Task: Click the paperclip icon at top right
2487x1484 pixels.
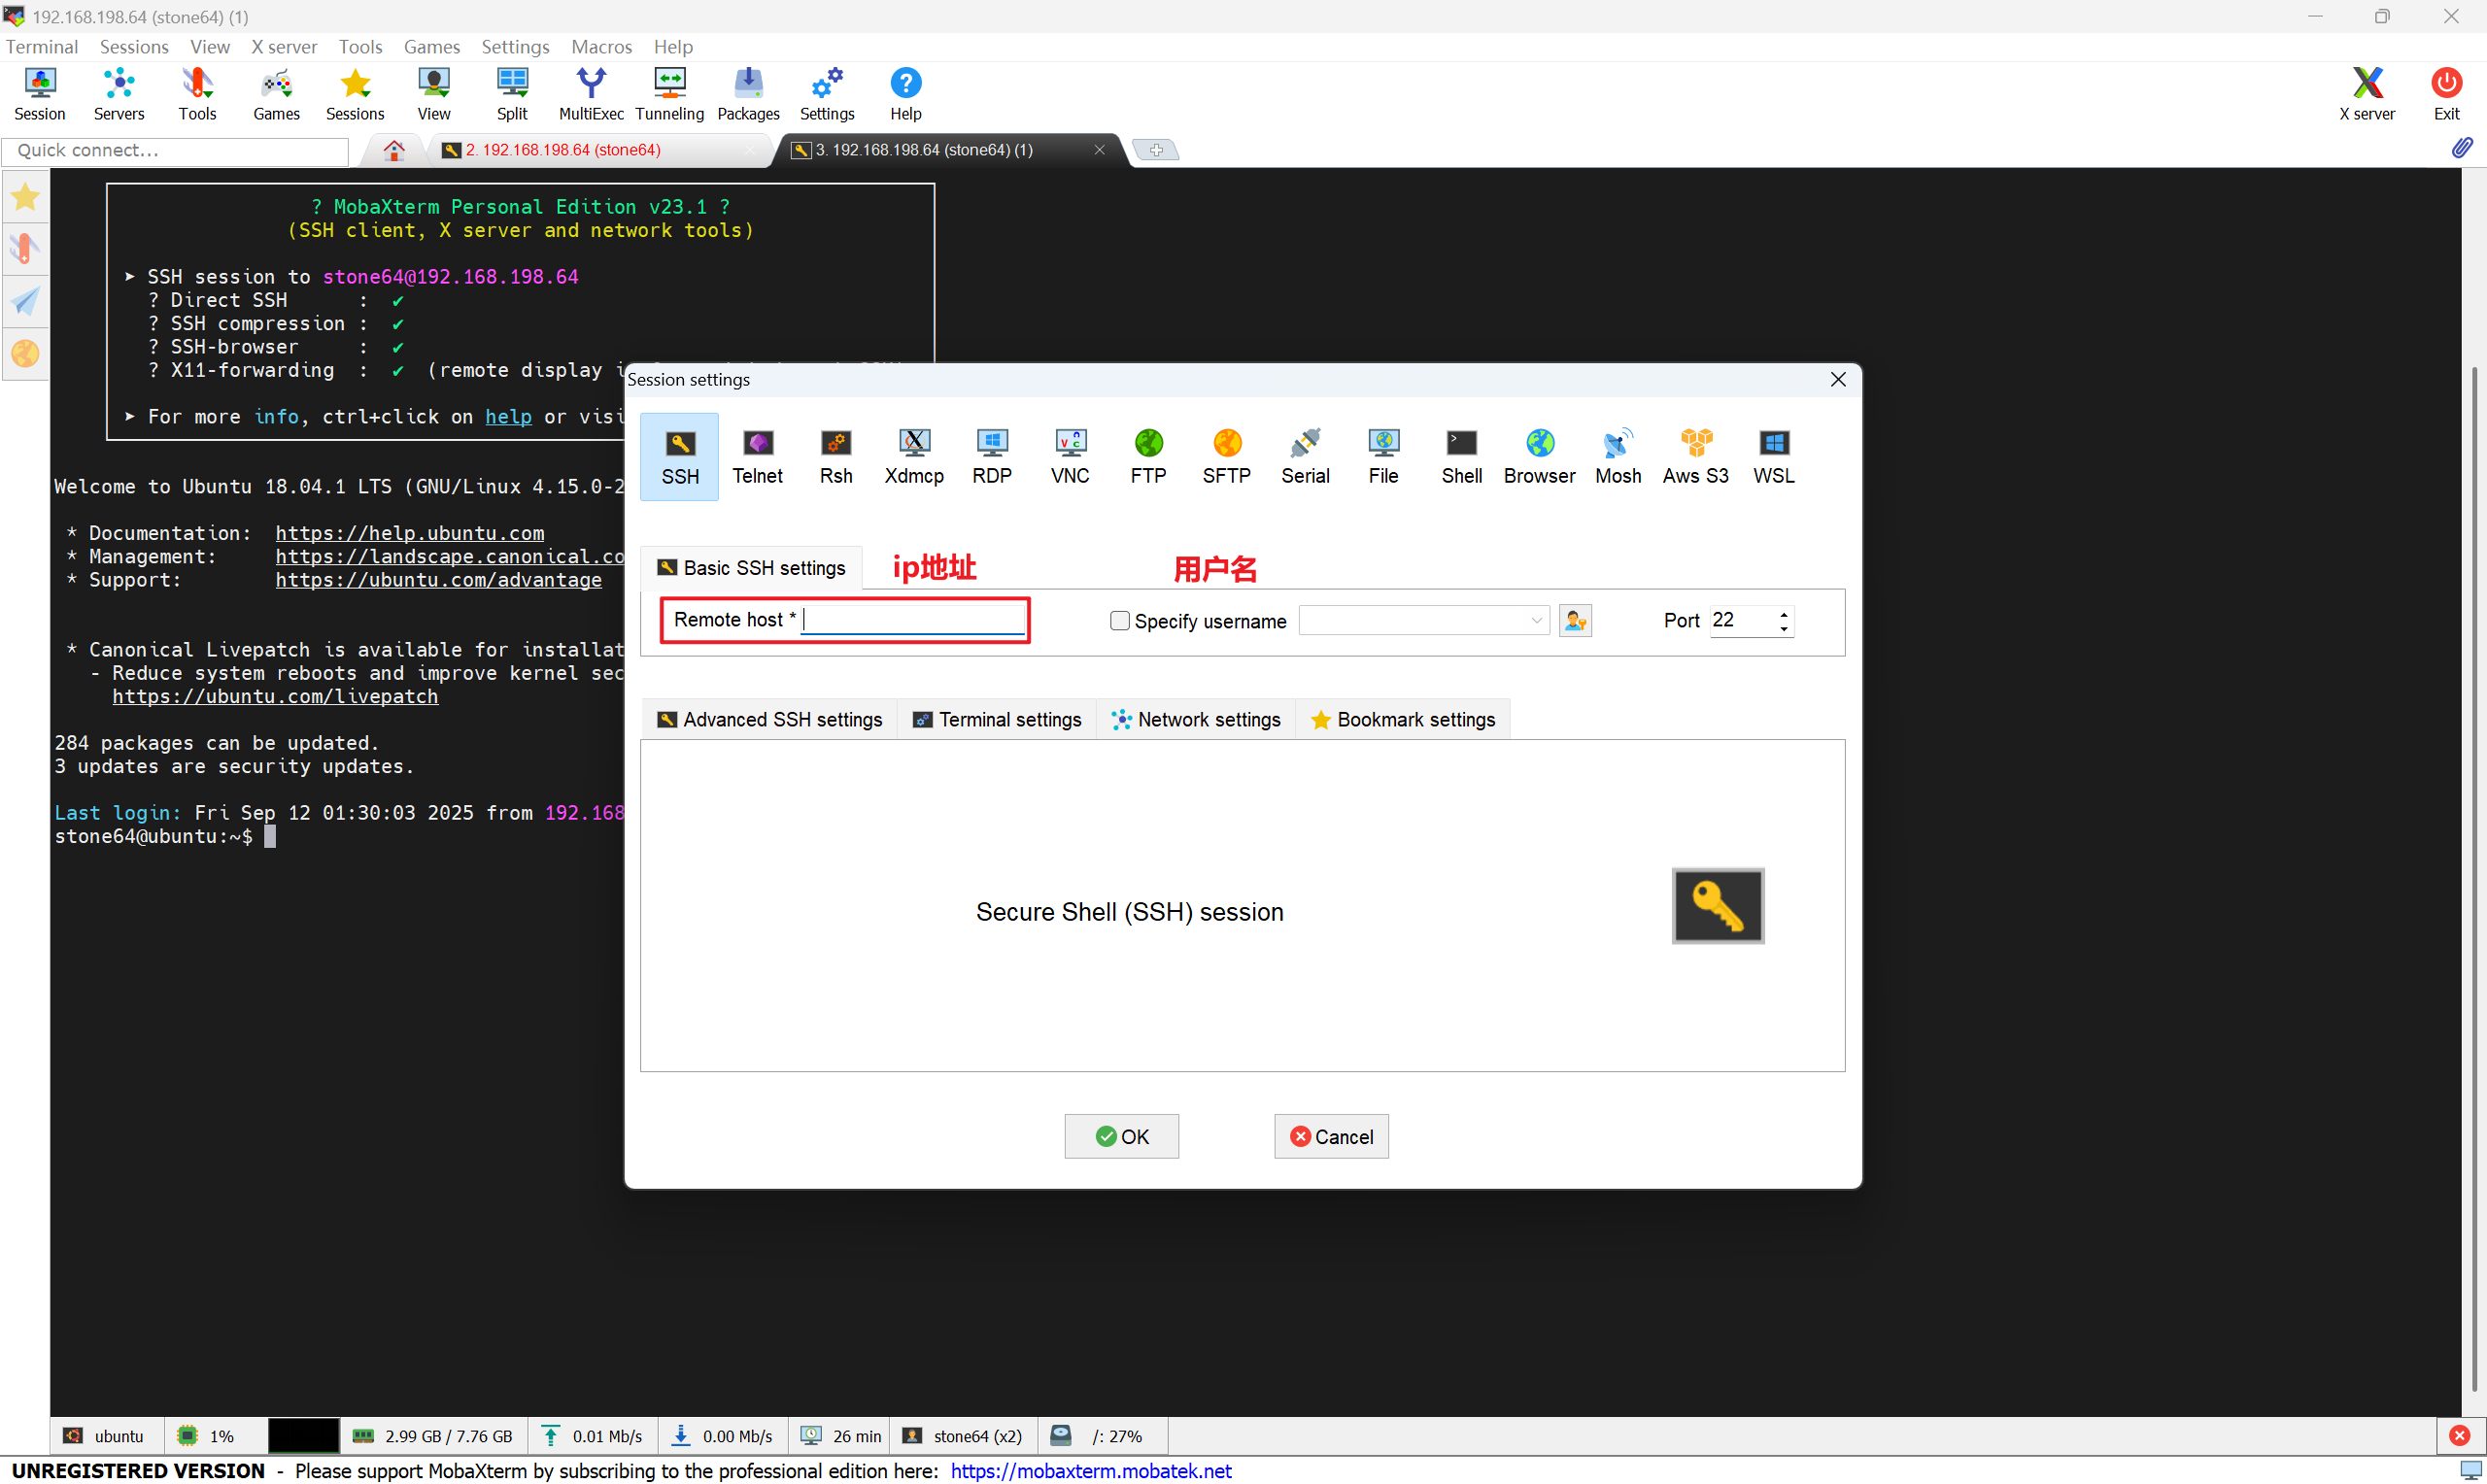Action: pyautogui.click(x=2461, y=148)
